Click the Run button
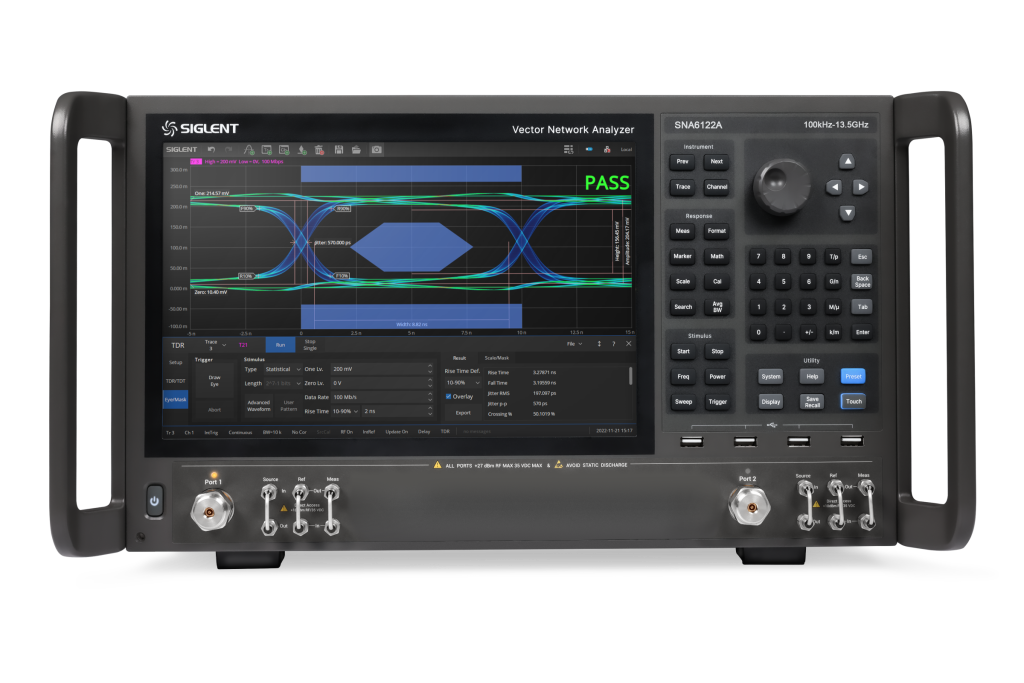Image resolution: width=1024 pixels, height=683 pixels. (x=280, y=344)
